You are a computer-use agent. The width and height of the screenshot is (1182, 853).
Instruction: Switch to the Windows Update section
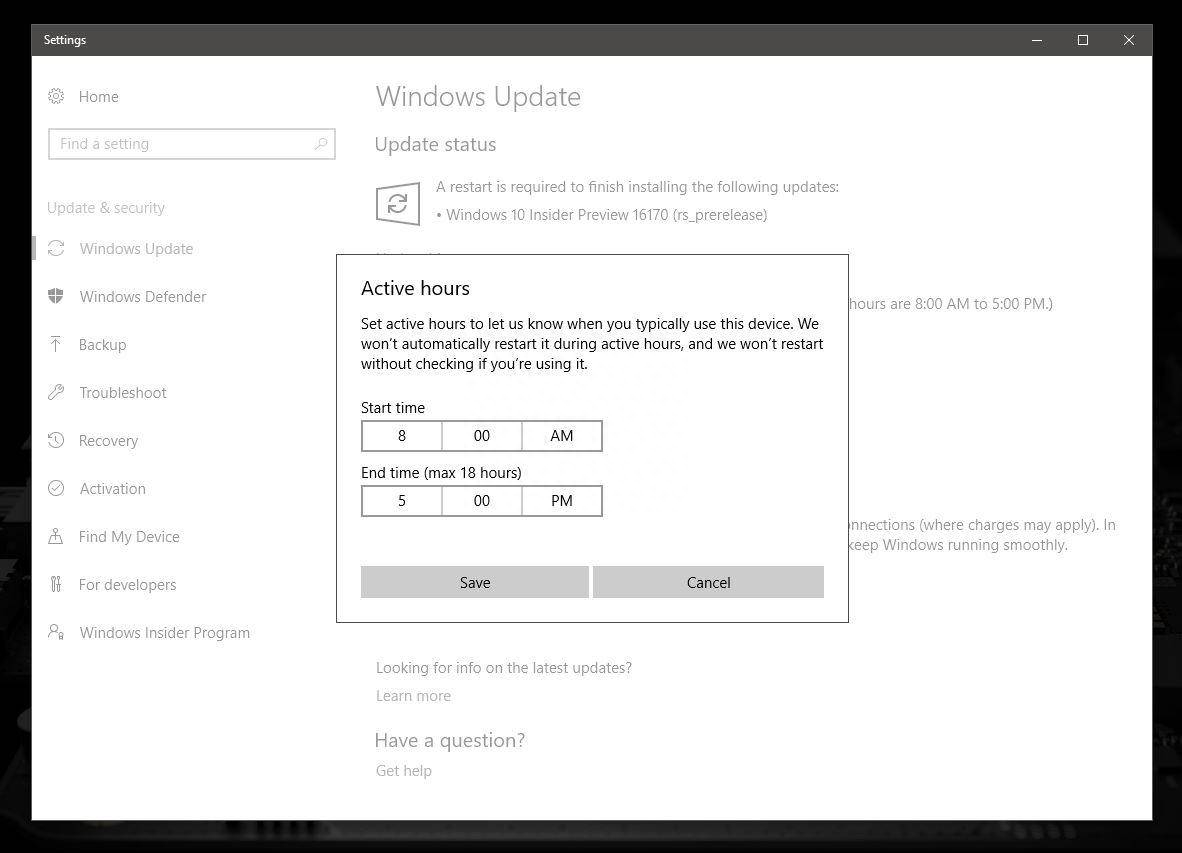(x=136, y=248)
